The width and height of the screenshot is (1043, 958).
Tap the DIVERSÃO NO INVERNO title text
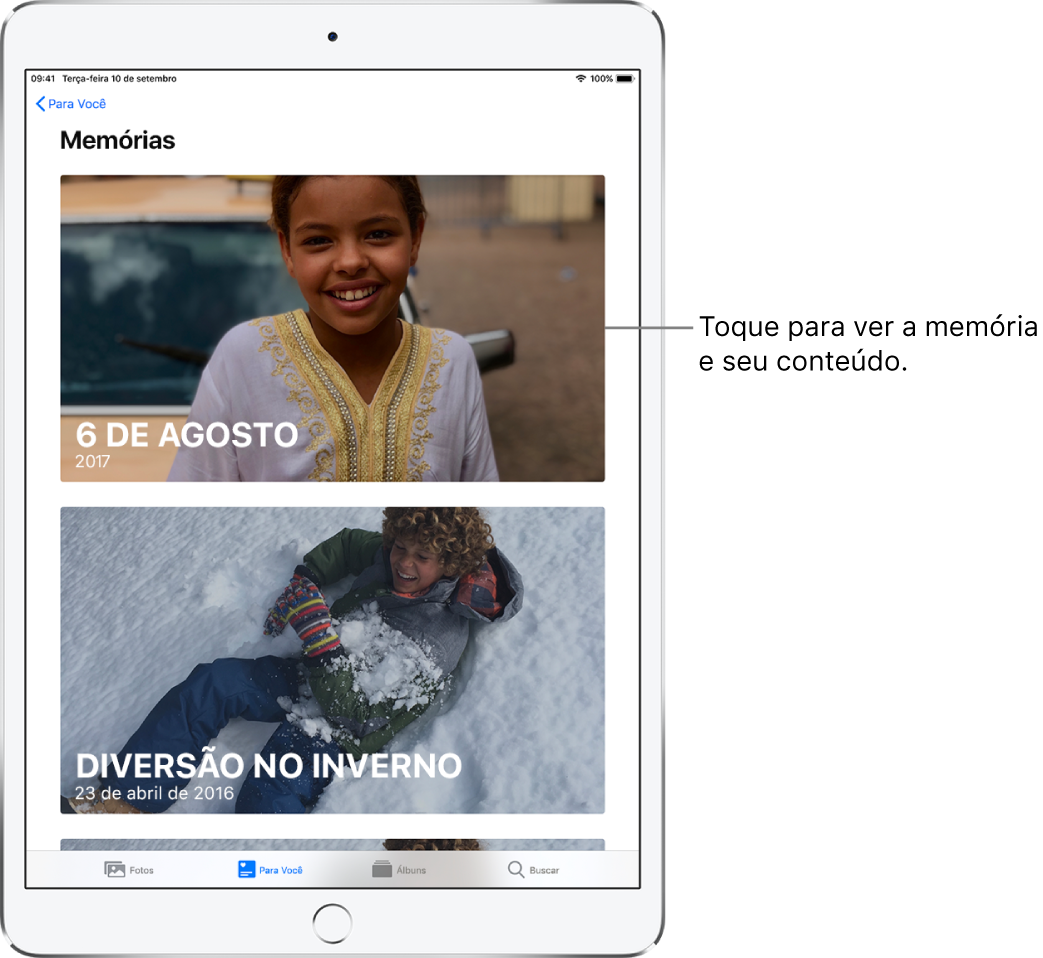click(x=269, y=765)
